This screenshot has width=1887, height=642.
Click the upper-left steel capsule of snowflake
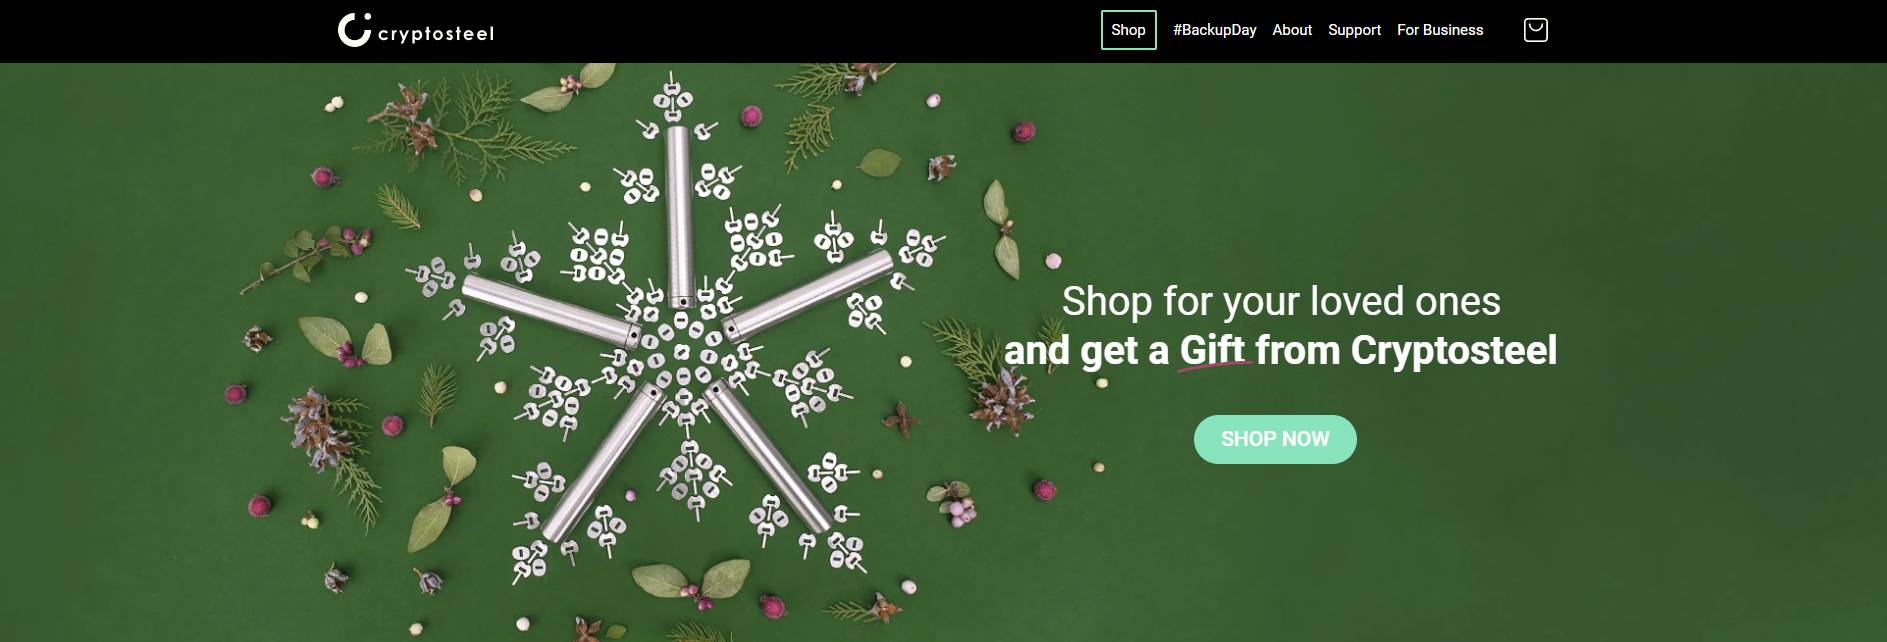point(551,309)
